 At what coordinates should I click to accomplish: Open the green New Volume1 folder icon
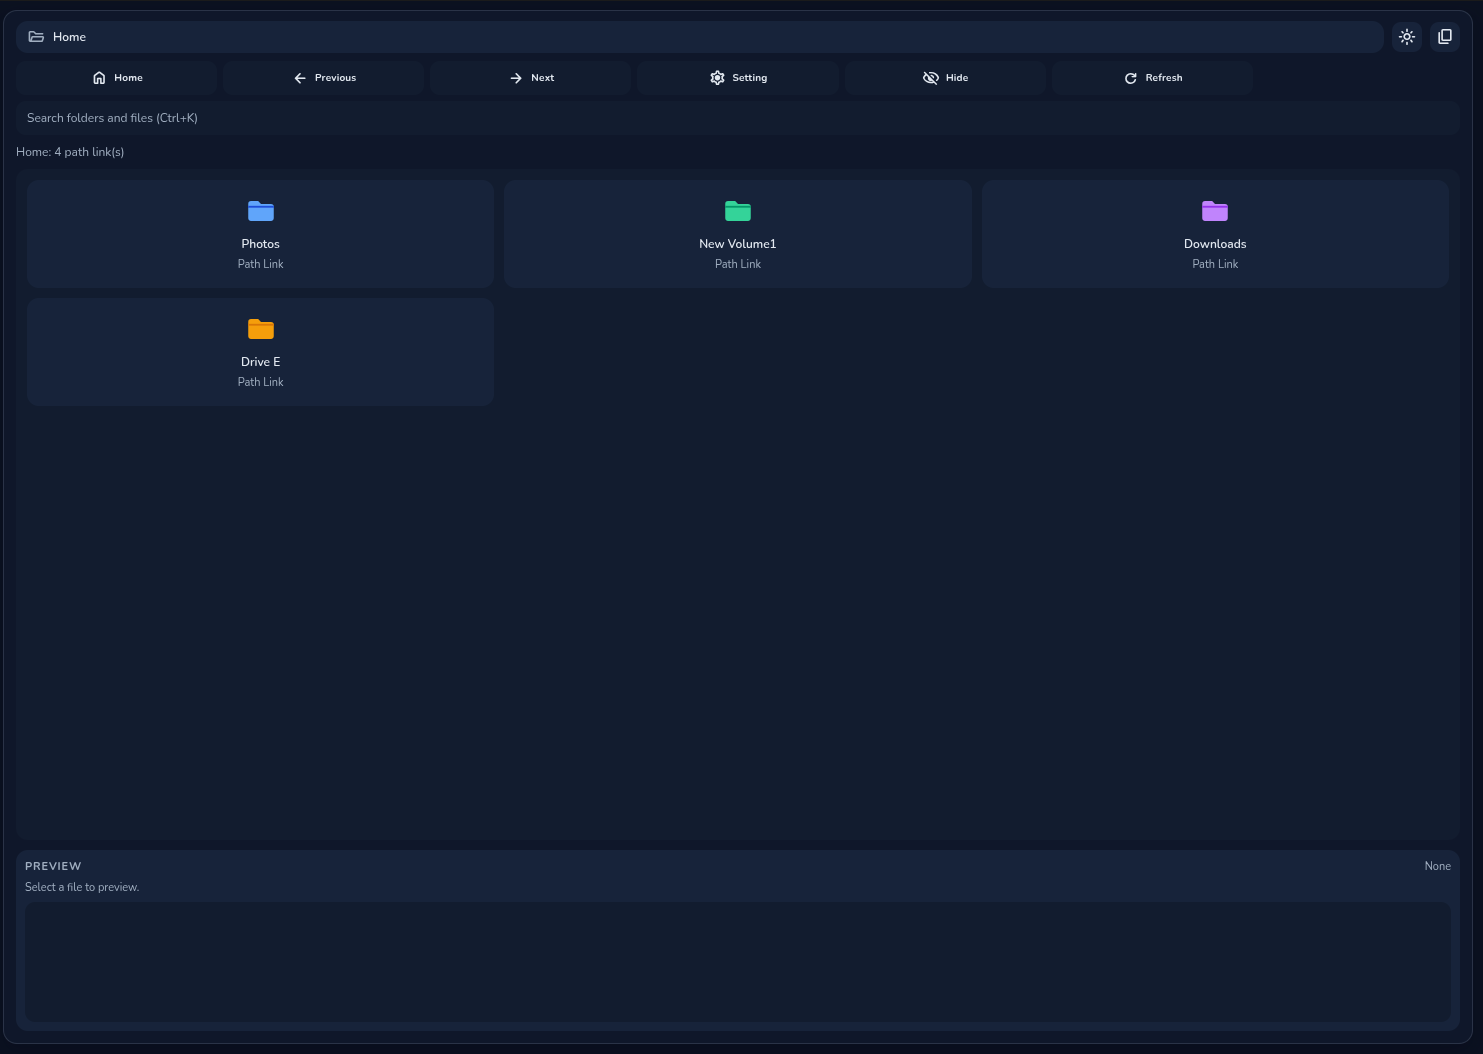point(738,211)
